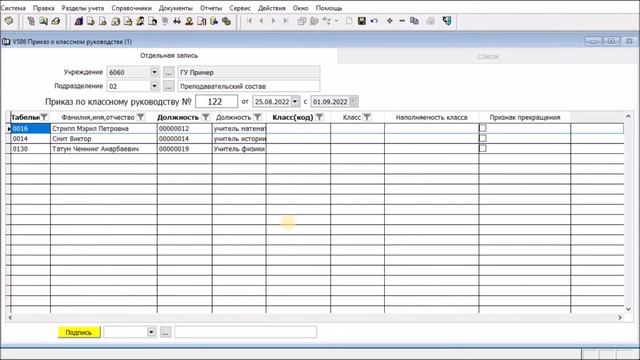The width and height of the screenshot is (640, 360).
Task: Tick Признак прекращения for Стрипп Мэрил Петровна
Action: (x=482, y=128)
